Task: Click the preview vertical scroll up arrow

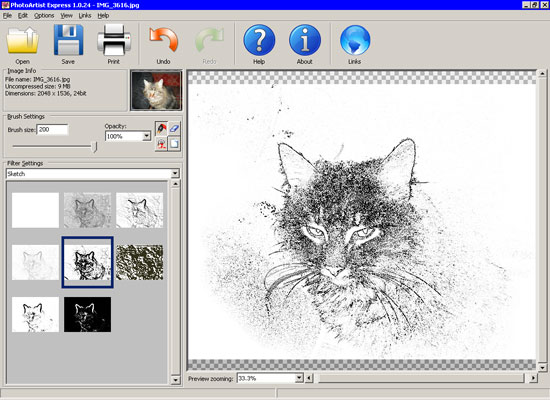Action: pyautogui.click(x=542, y=74)
